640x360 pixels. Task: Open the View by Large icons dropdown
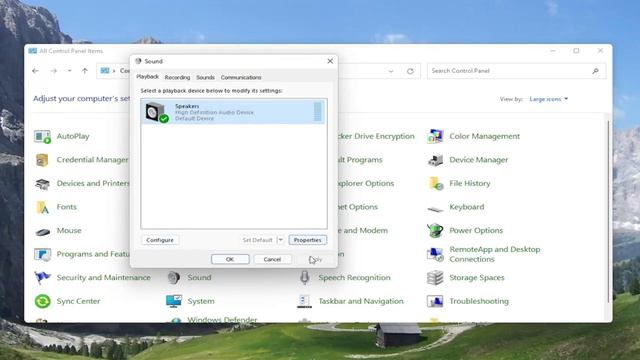point(549,99)
